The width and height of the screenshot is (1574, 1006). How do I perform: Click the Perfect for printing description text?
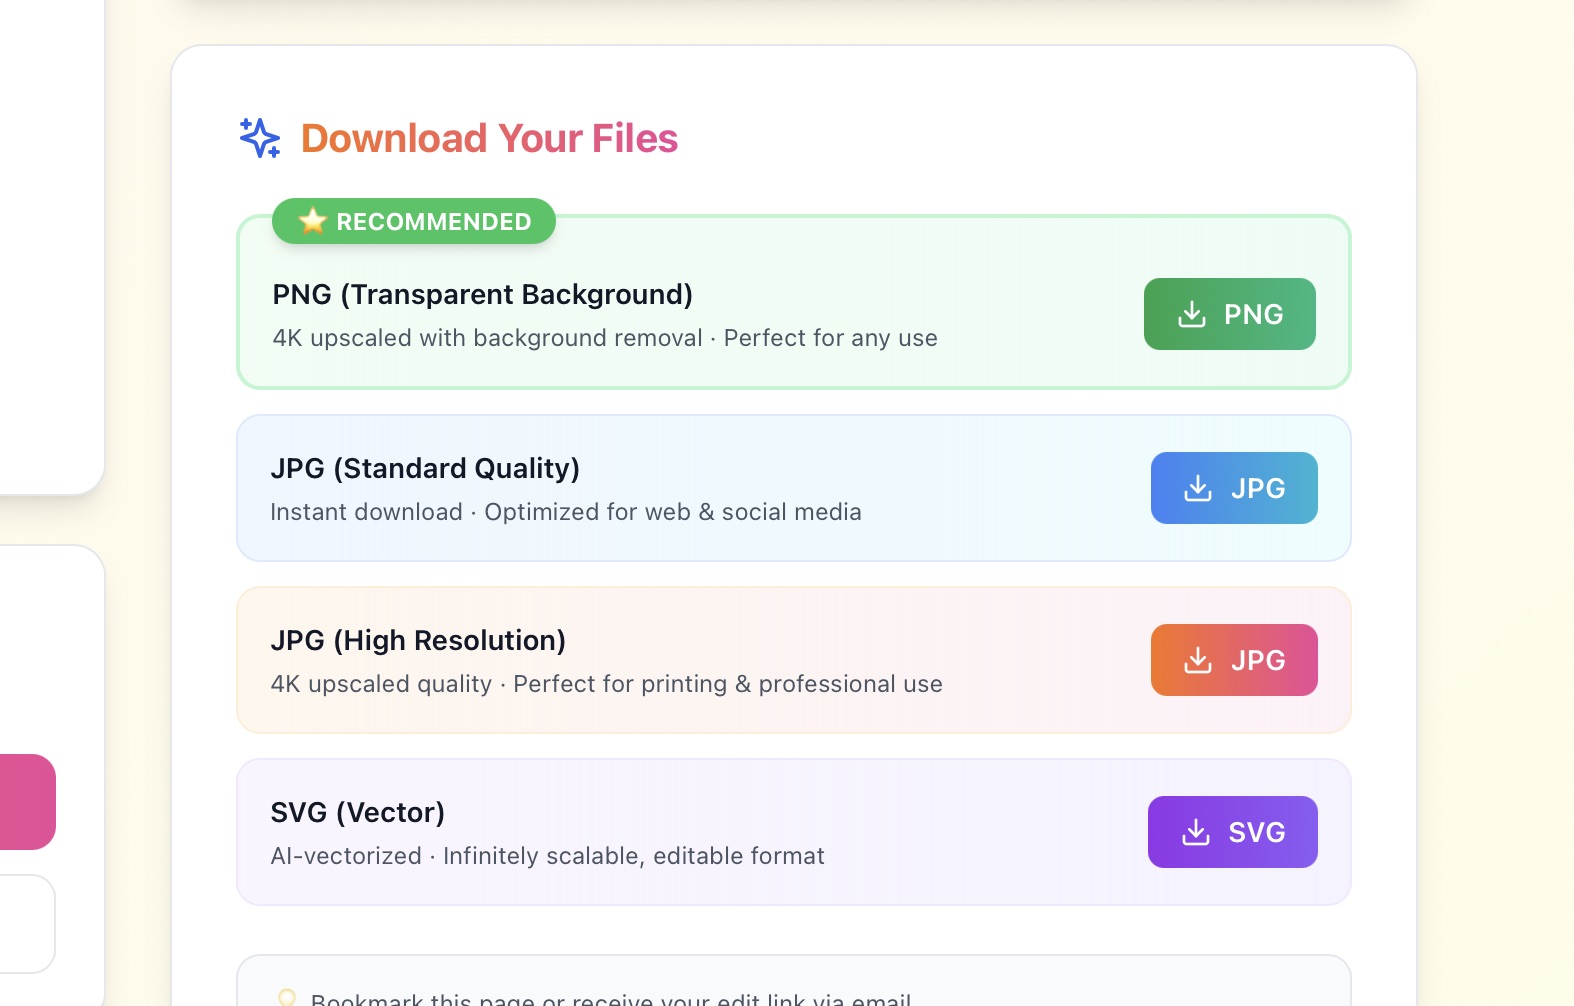click(606, 684)
